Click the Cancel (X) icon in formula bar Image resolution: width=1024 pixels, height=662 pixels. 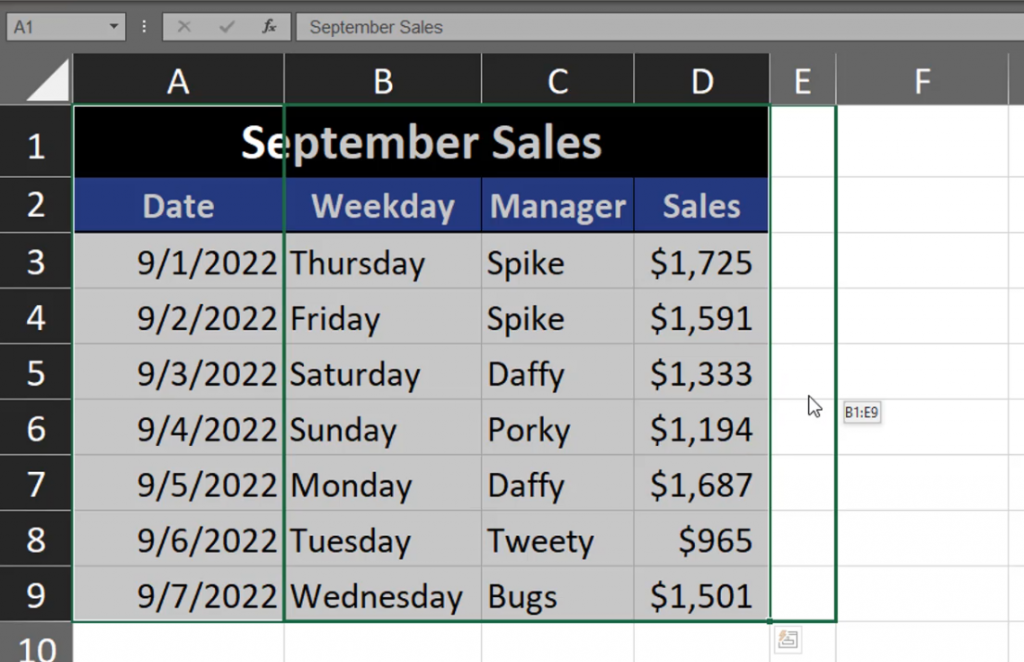(184, 27)
